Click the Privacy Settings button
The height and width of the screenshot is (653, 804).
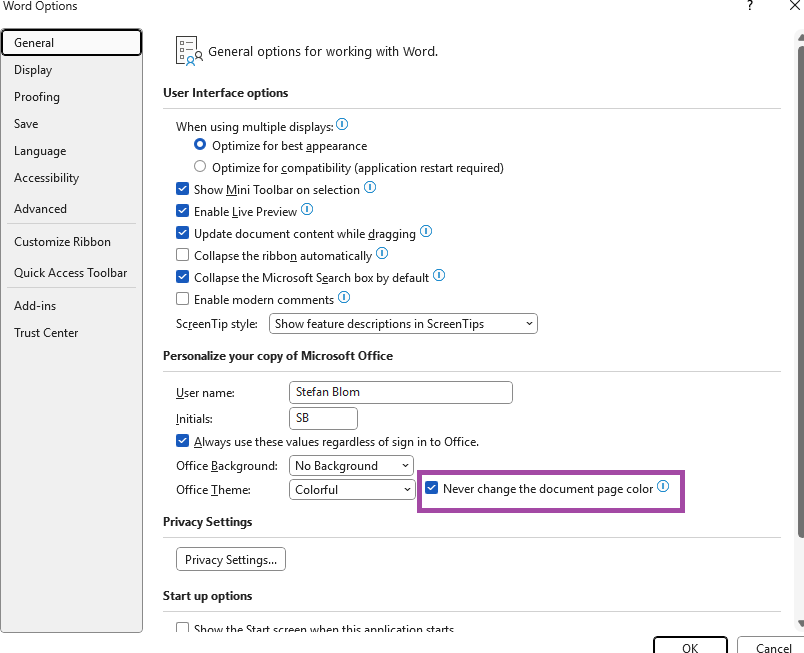point(230,559)
